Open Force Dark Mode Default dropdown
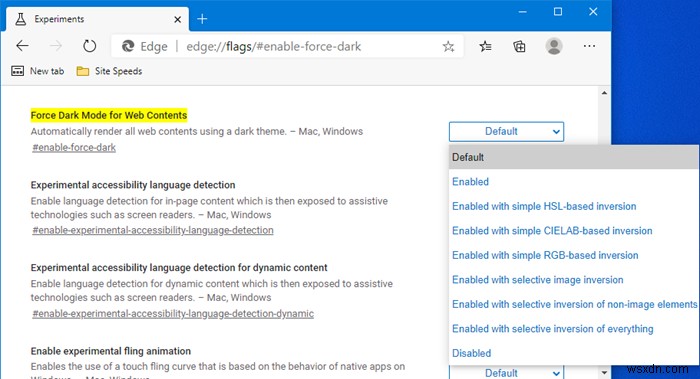 click(506, 132)
